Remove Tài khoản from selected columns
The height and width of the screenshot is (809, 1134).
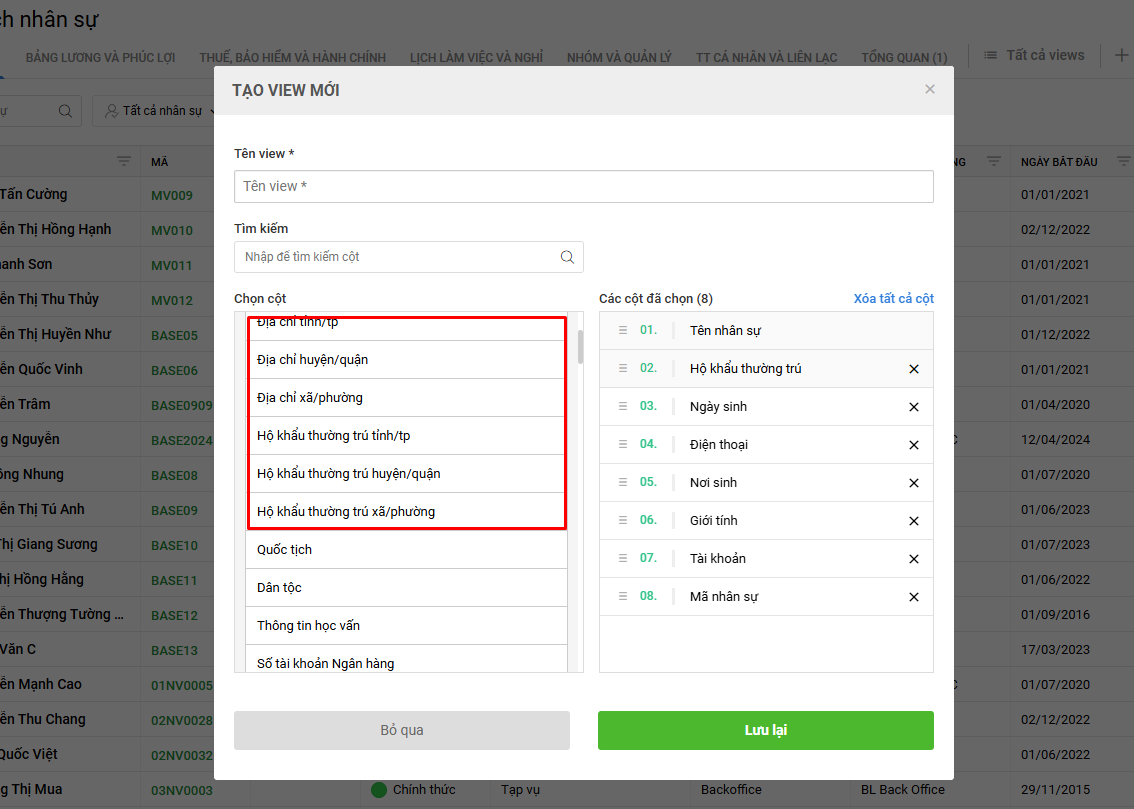click(x=913, y=559)
